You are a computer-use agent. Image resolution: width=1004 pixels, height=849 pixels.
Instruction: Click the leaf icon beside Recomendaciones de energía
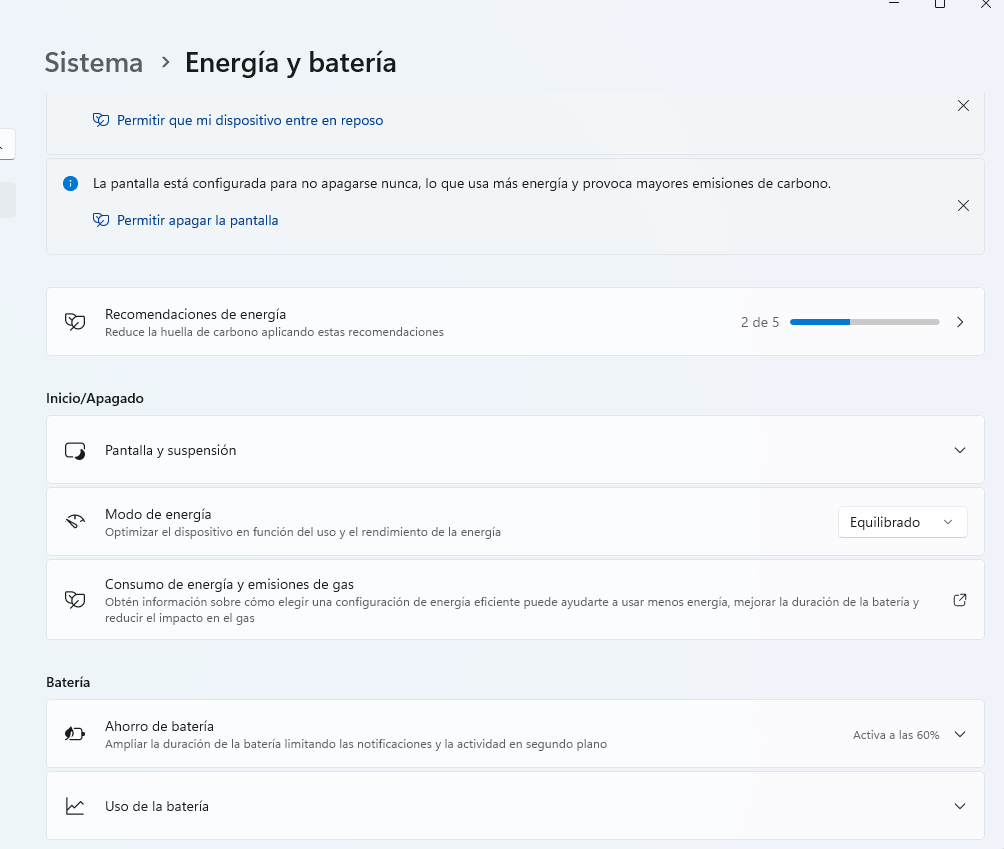click(75, 322)
